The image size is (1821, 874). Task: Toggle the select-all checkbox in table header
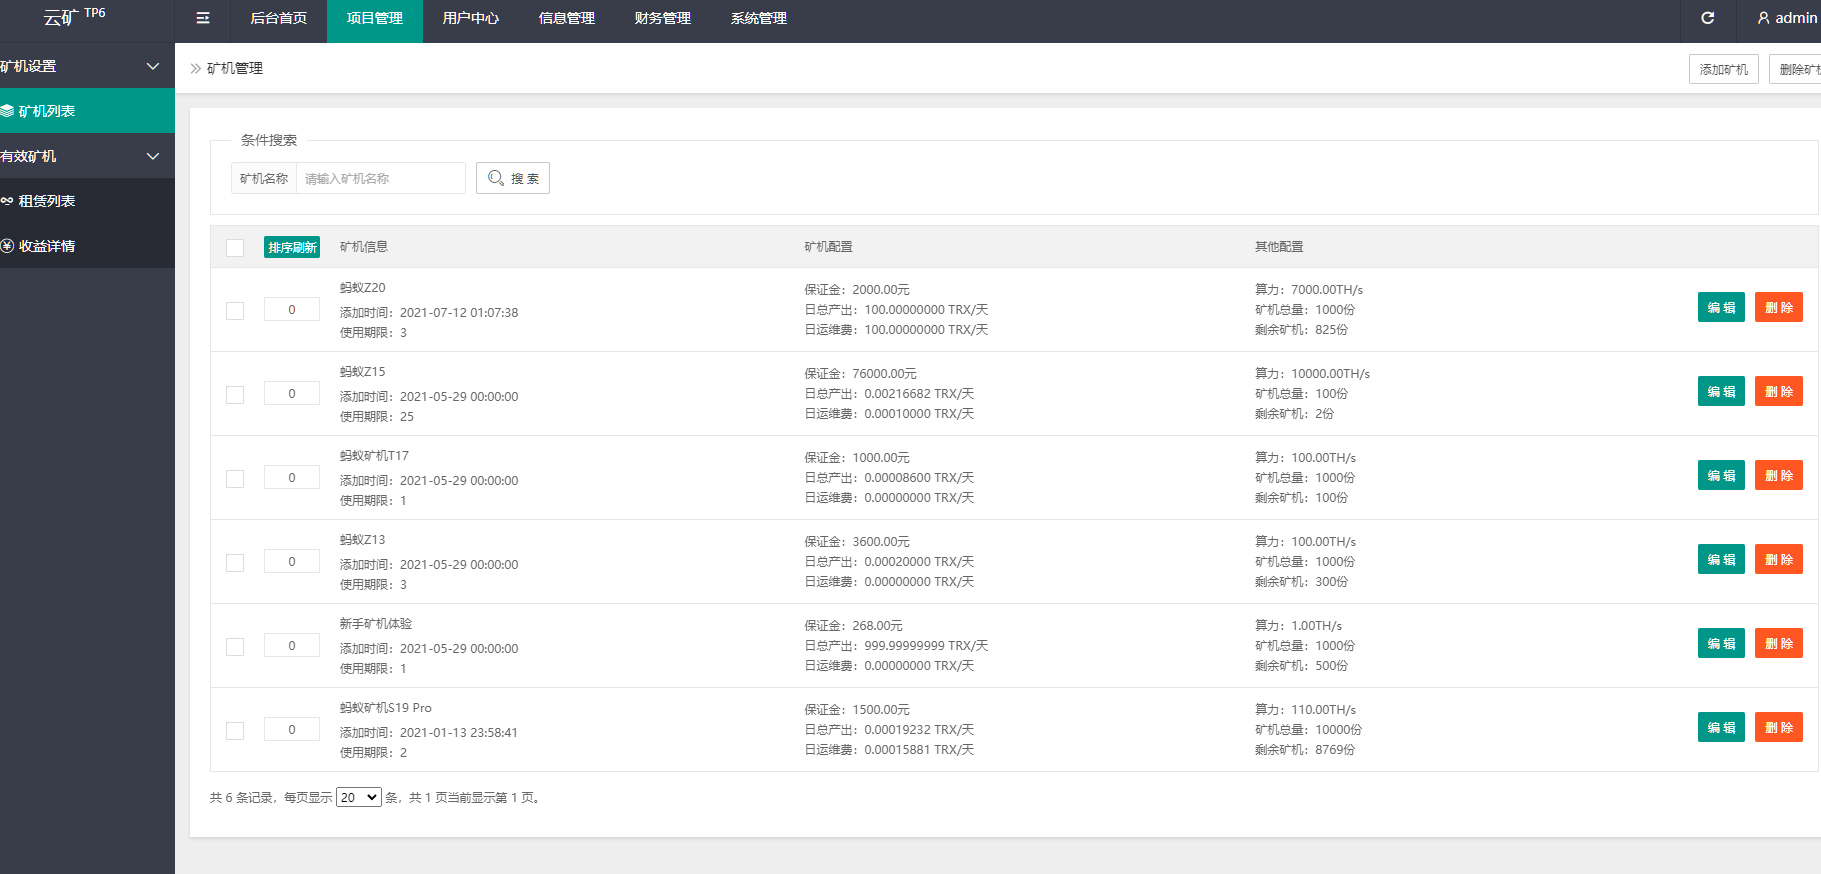[235, 248]
